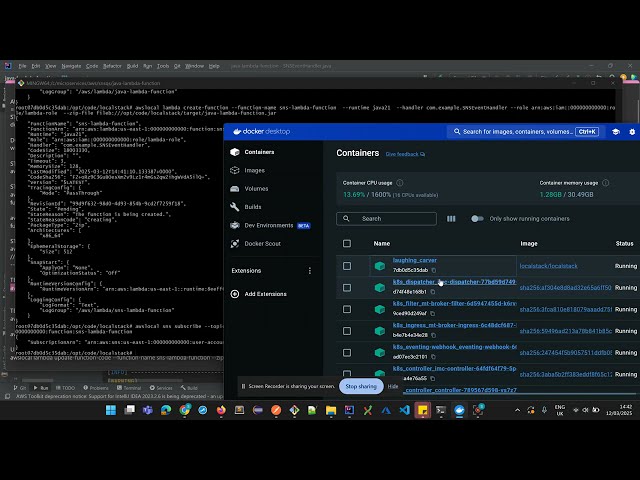Open Dev Environments in Docker sidebar
This screenshot has width=640, height=480.
[270, 225]
